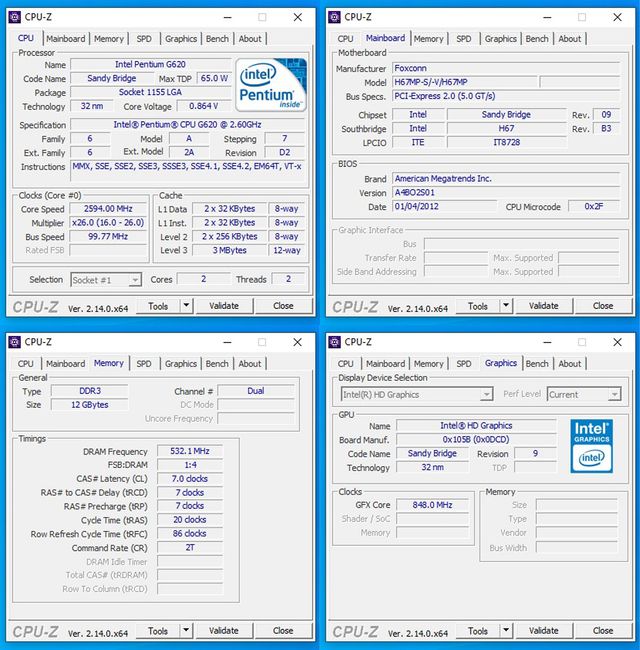Image resolution: width=640 pixels, height=650 pixels.
Task: Switch to Graphics tab in Memory window
Action: pos(181,364)
